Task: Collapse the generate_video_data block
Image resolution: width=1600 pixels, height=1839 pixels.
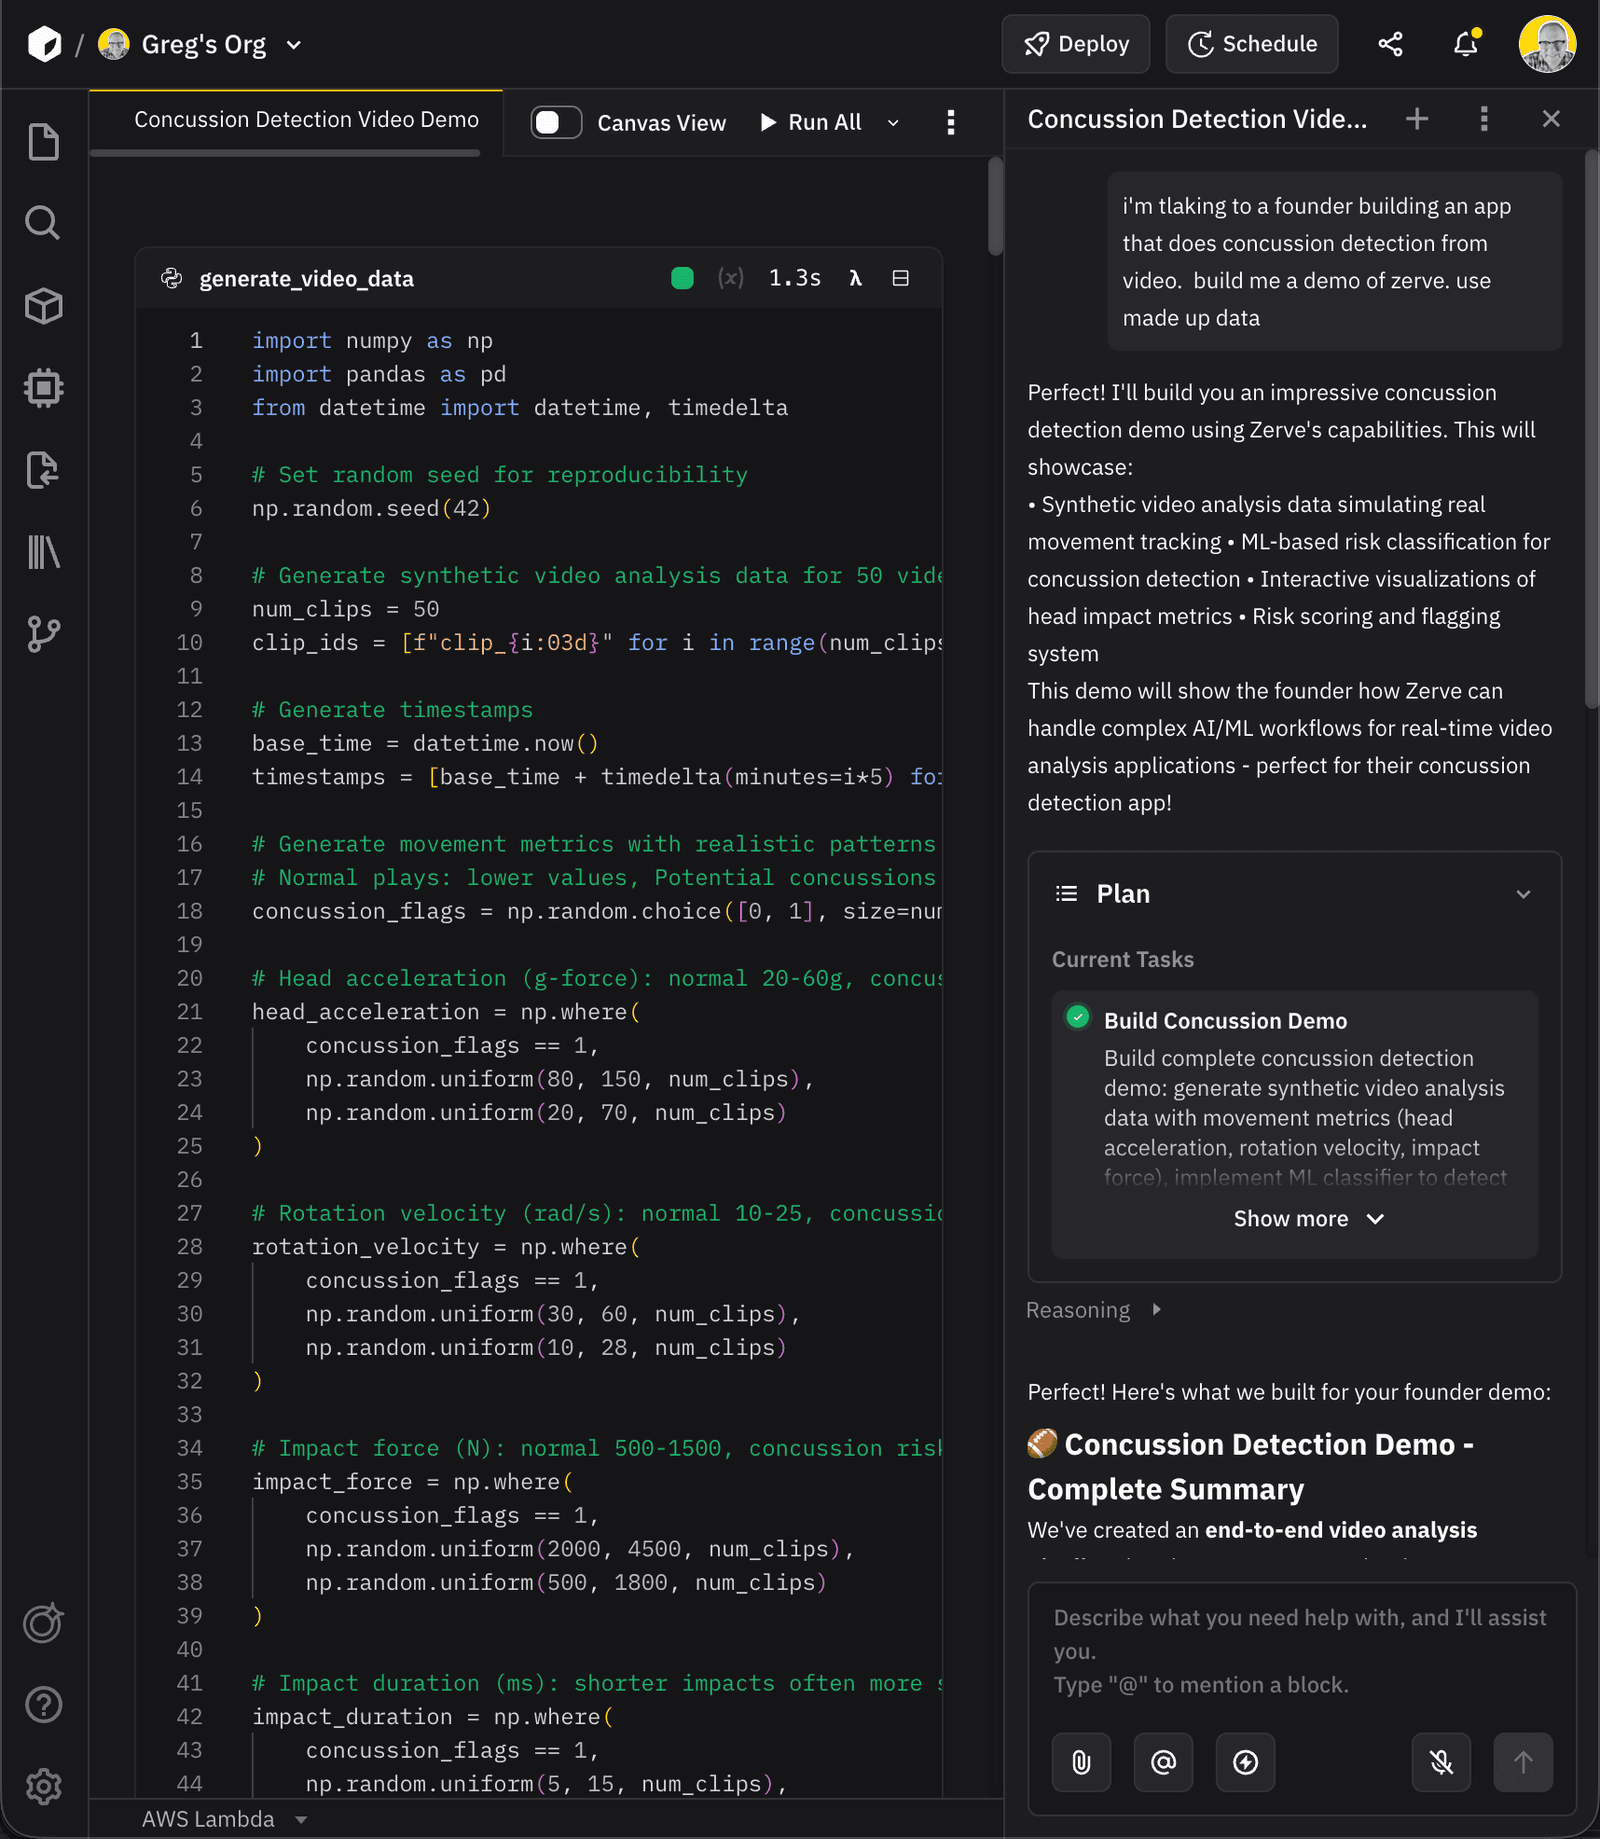Action: [900, 278]
